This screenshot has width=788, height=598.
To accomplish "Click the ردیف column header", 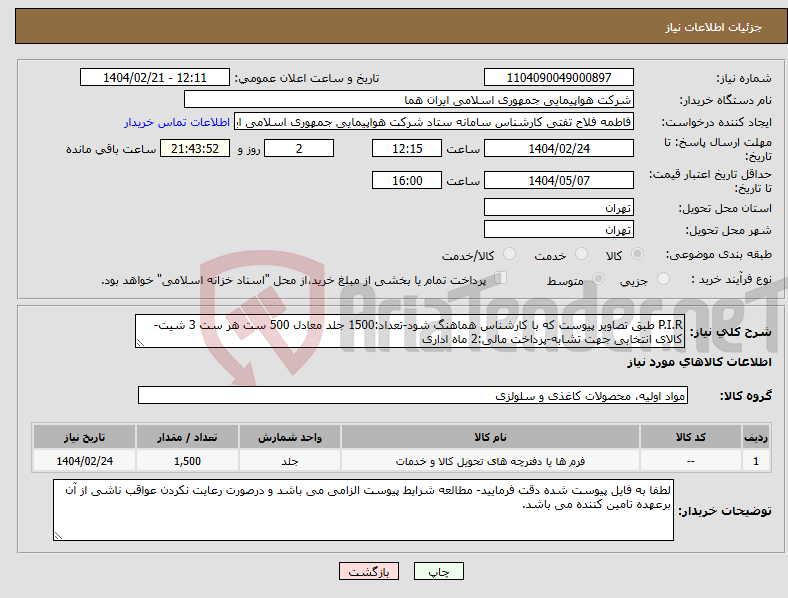I will tap(756, 437).
